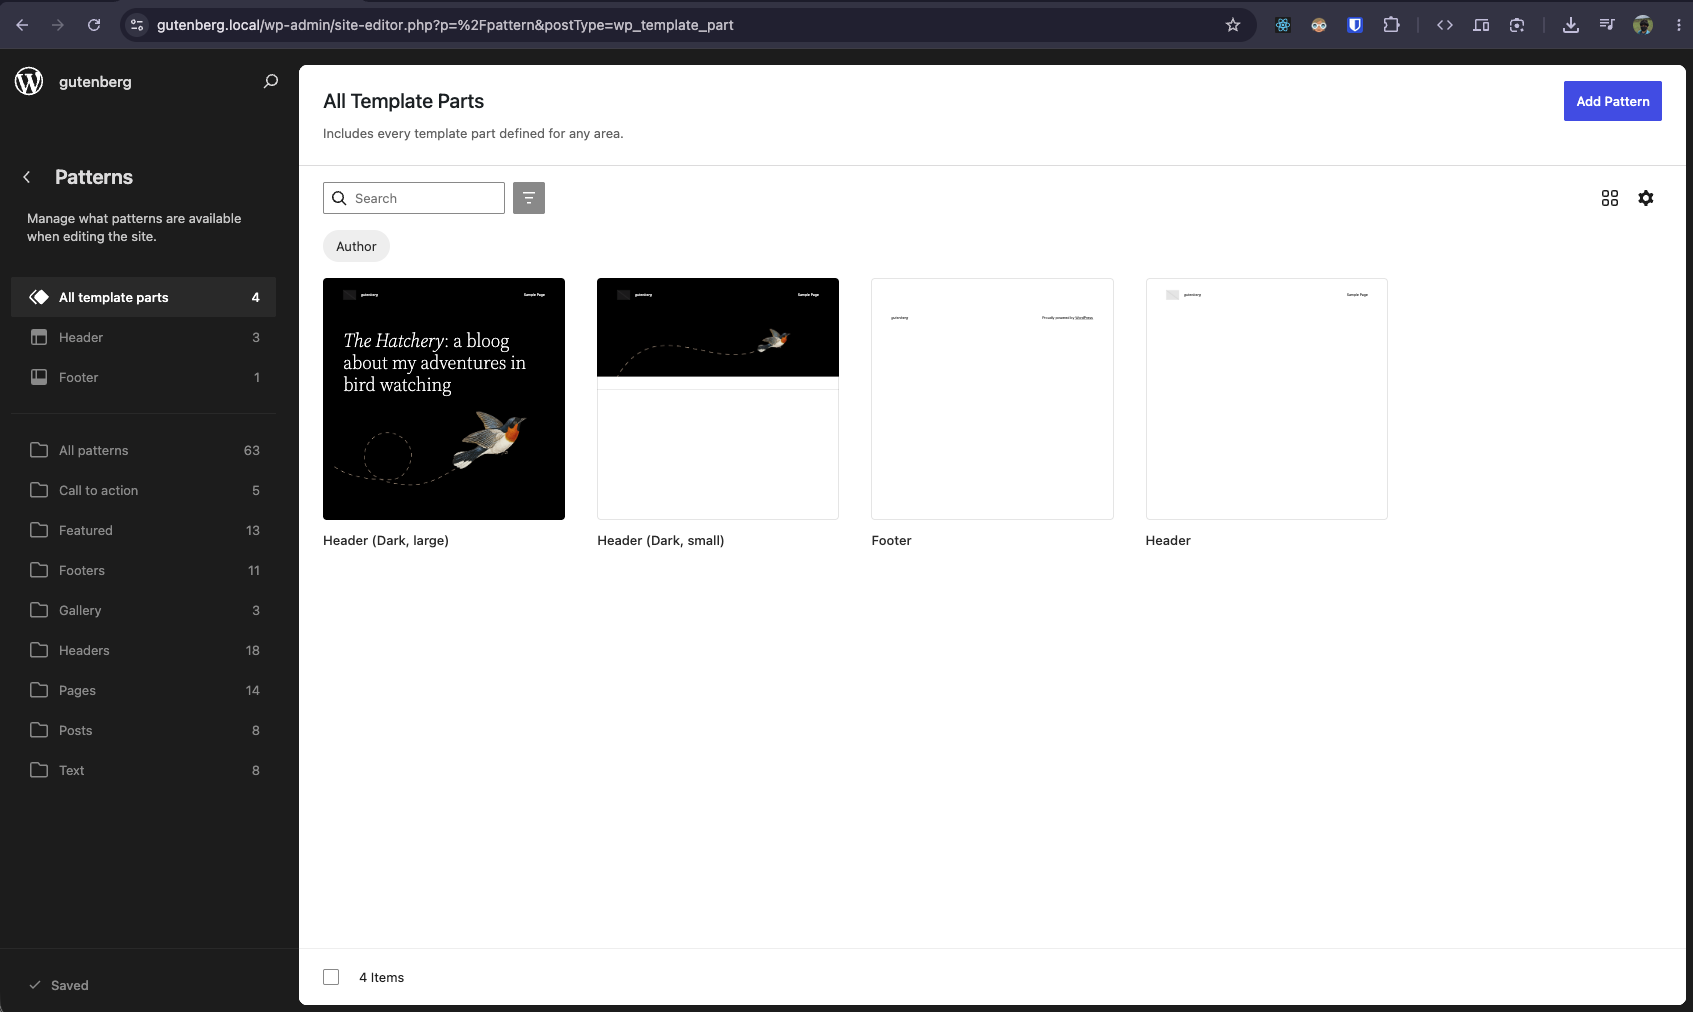This screenshot has width=1693, height=1012.
Task: Open the Author filter chip
Action: click(x=356, y=246)
